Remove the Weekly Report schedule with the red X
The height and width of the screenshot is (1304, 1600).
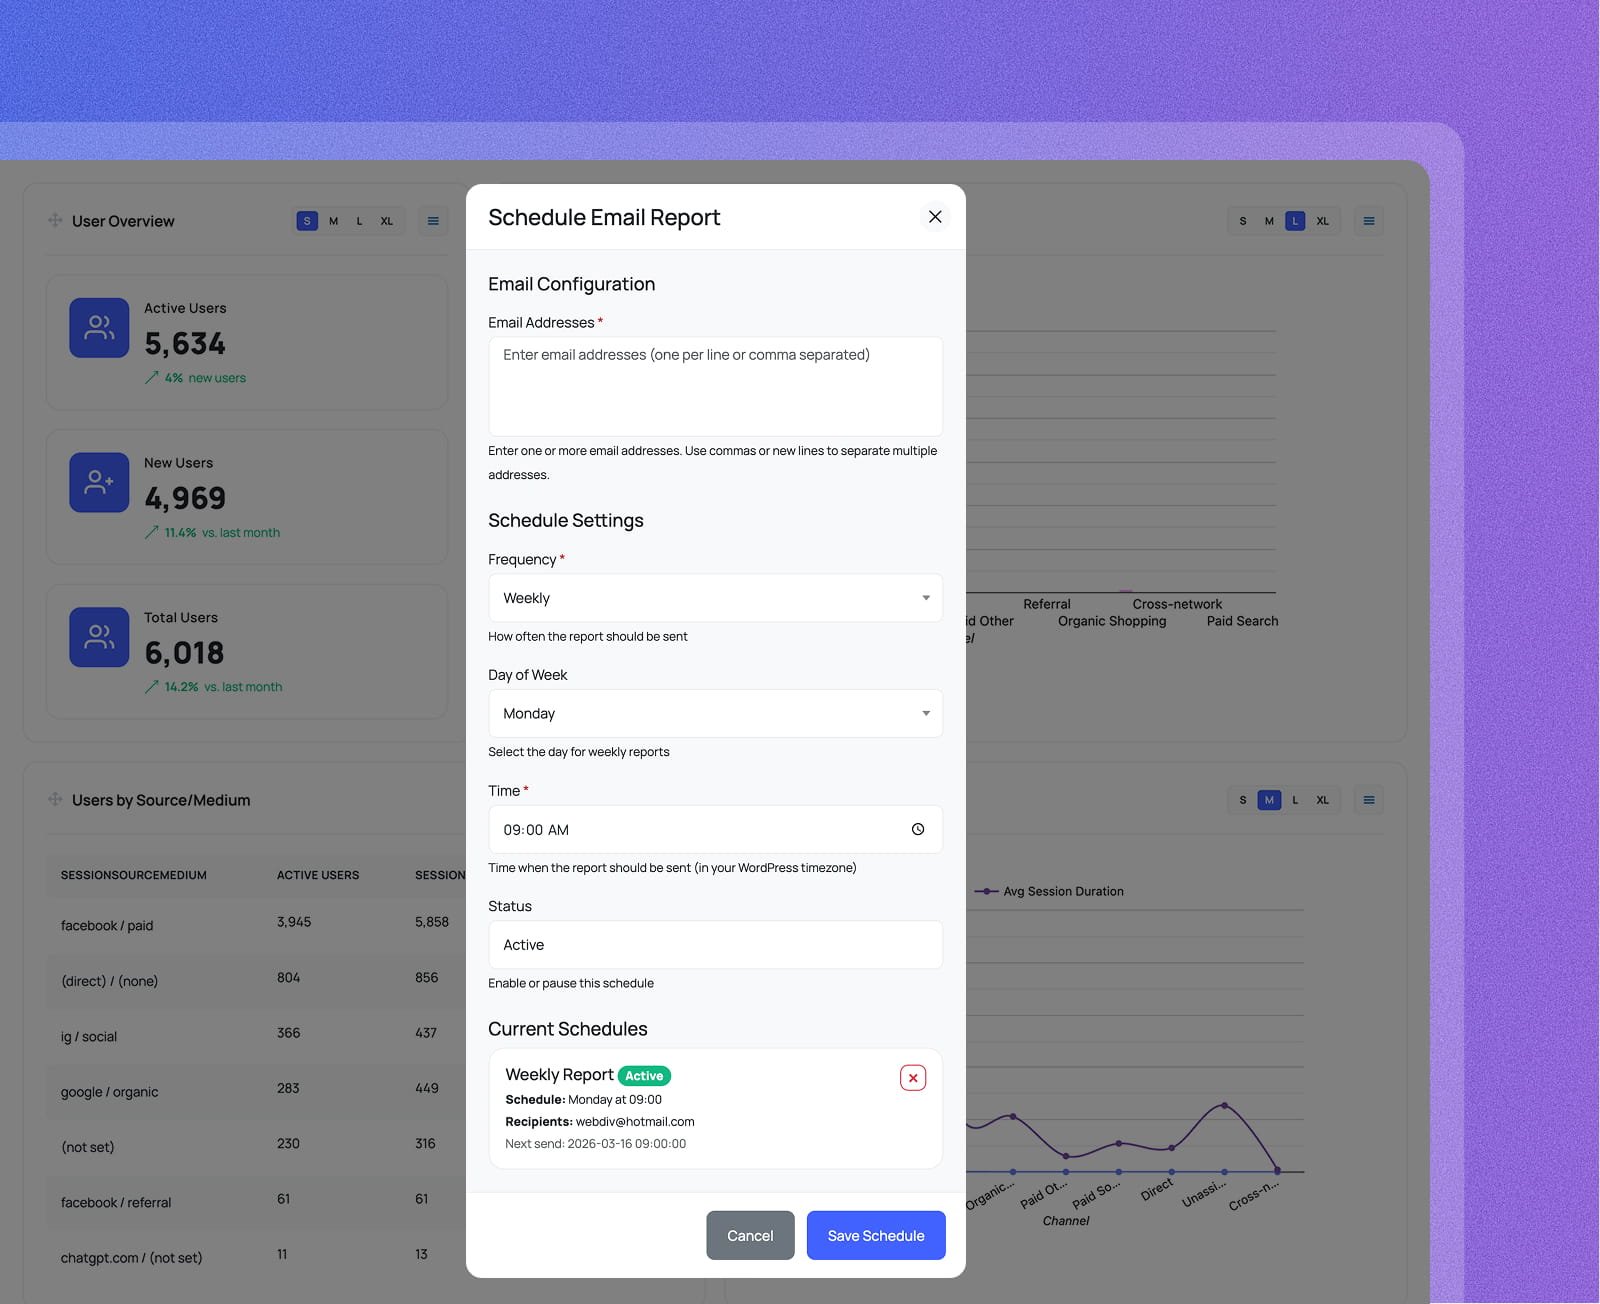point(912,1077)
